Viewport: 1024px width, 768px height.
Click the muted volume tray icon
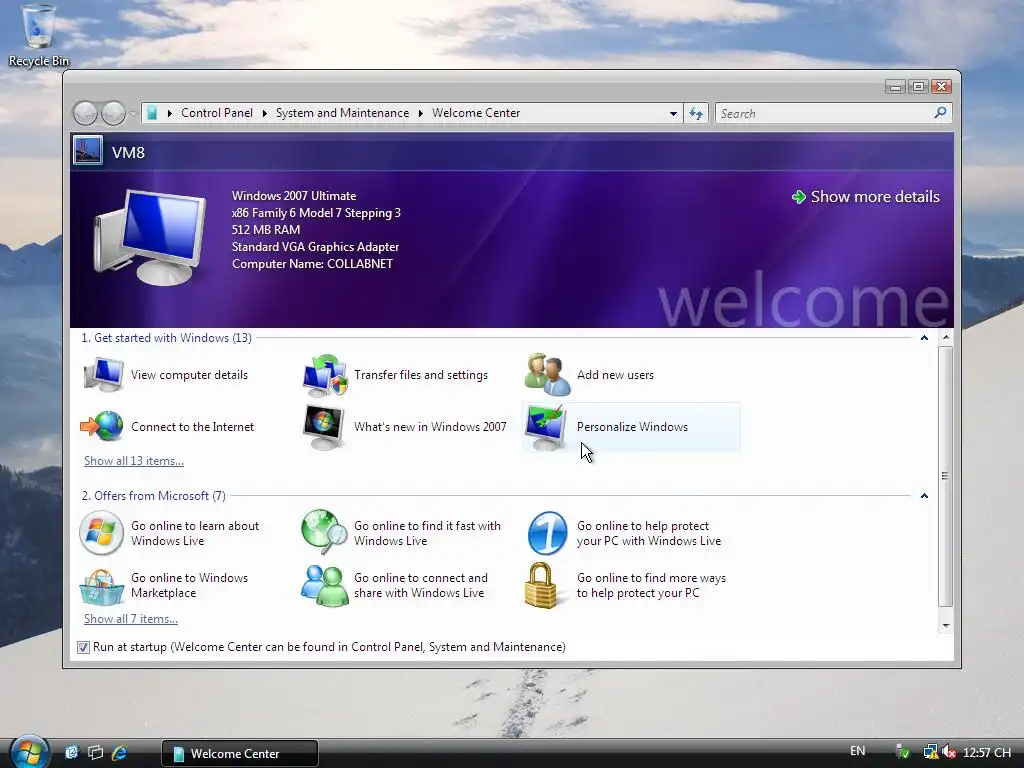click(948, 752)
